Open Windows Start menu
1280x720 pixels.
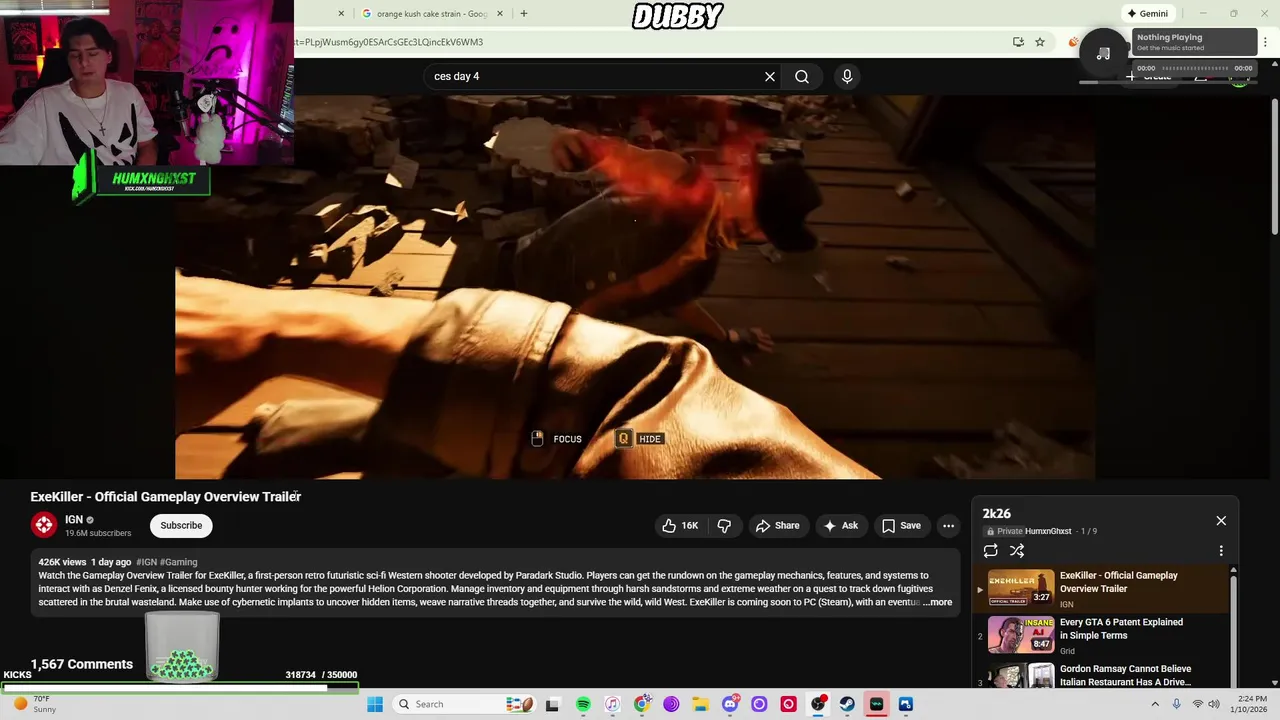pyautogui.click(x=375, y=704)
